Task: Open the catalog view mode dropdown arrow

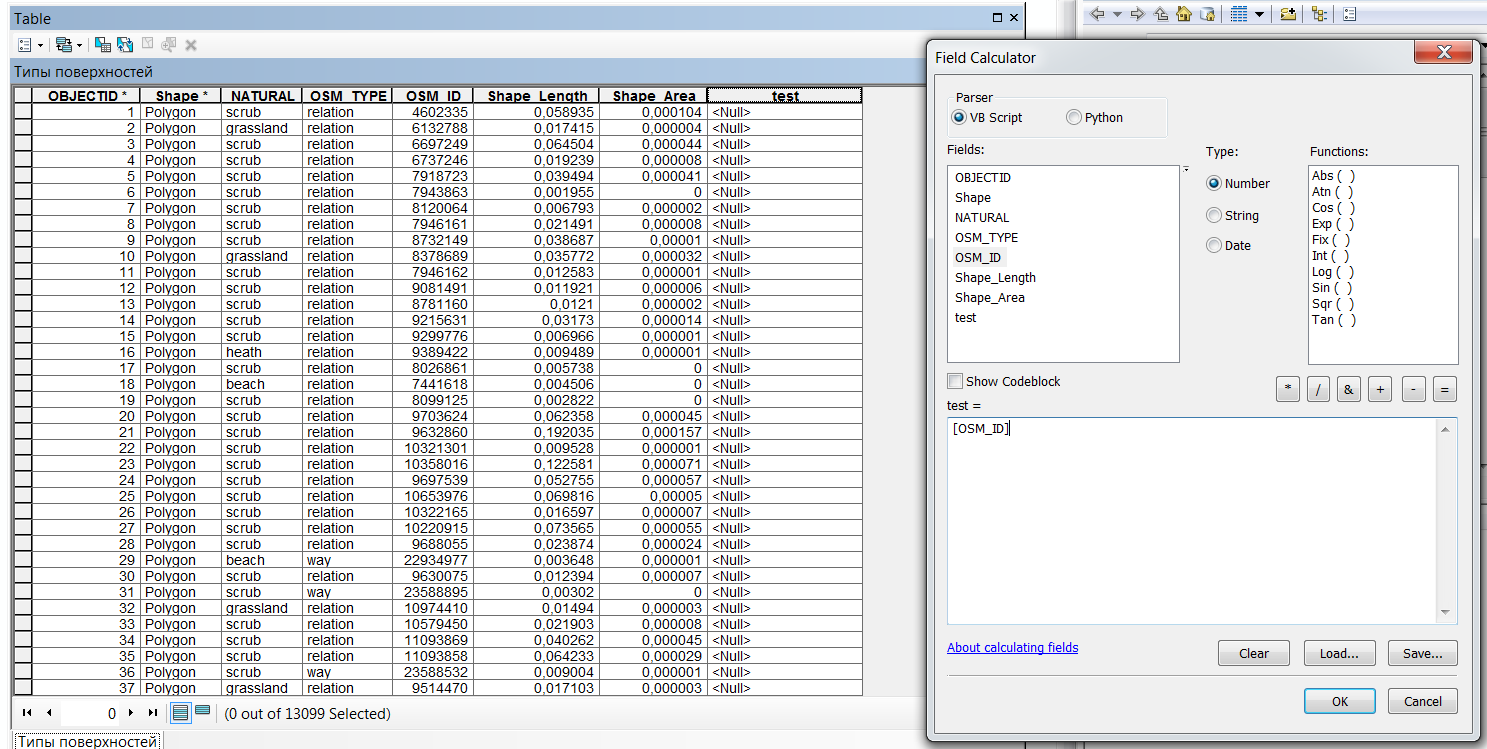Action: (x=1259, y=14)
